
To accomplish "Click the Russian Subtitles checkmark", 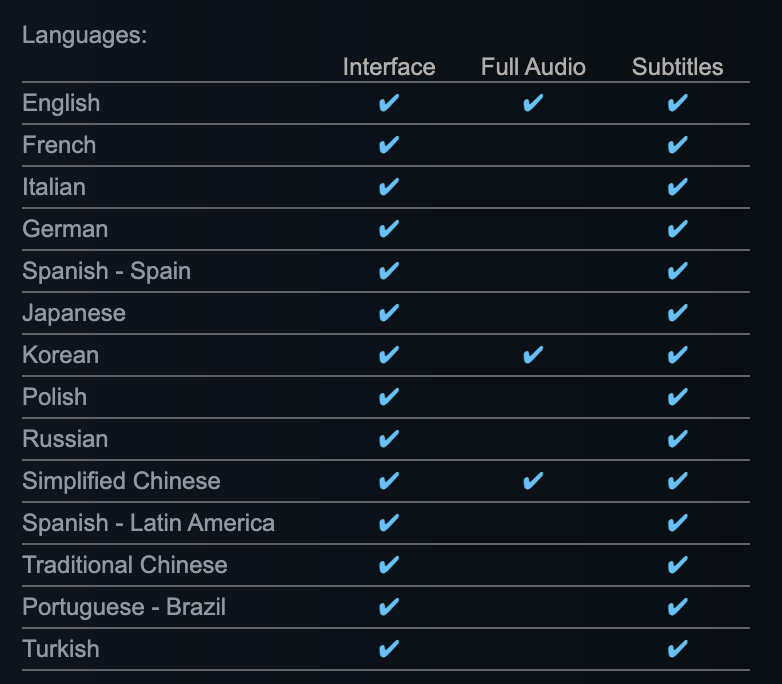I will (677, 439).
